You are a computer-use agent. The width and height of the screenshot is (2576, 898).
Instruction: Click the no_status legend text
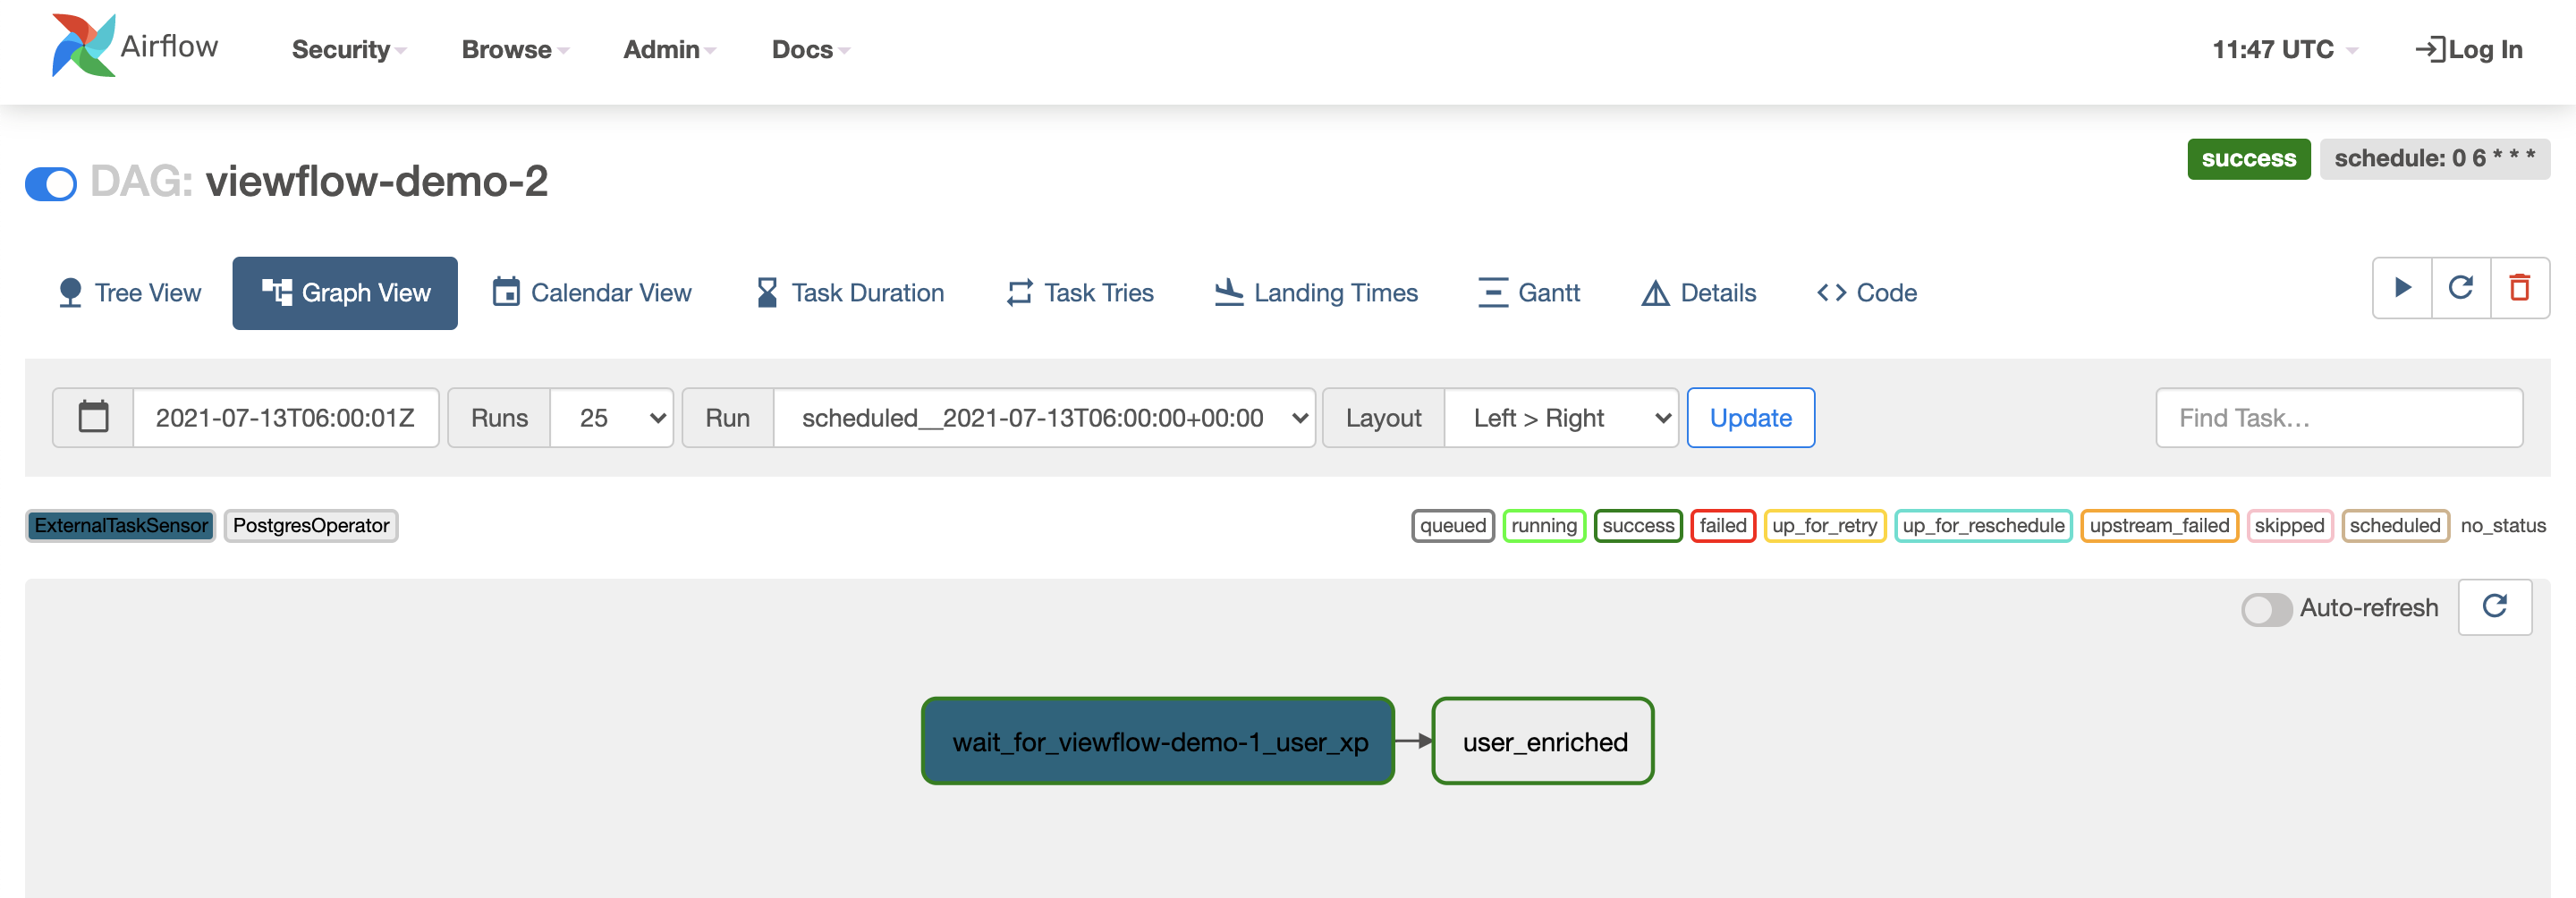[x=2502, y=525]
